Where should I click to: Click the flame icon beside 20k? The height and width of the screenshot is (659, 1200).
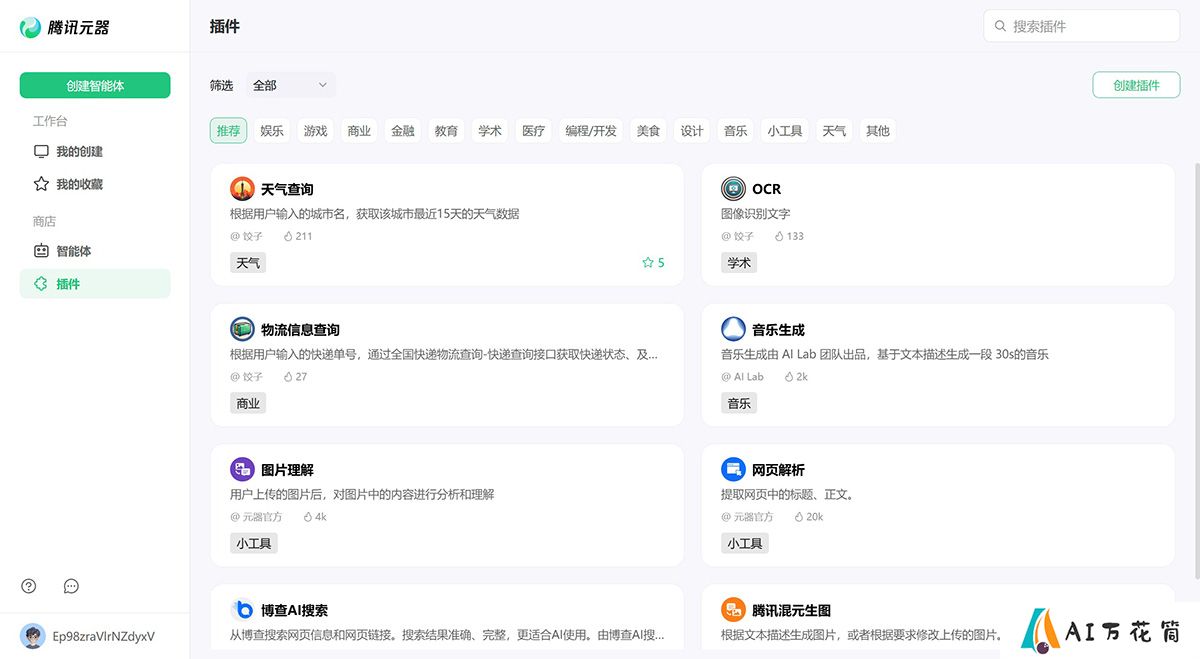coord(799,517)
